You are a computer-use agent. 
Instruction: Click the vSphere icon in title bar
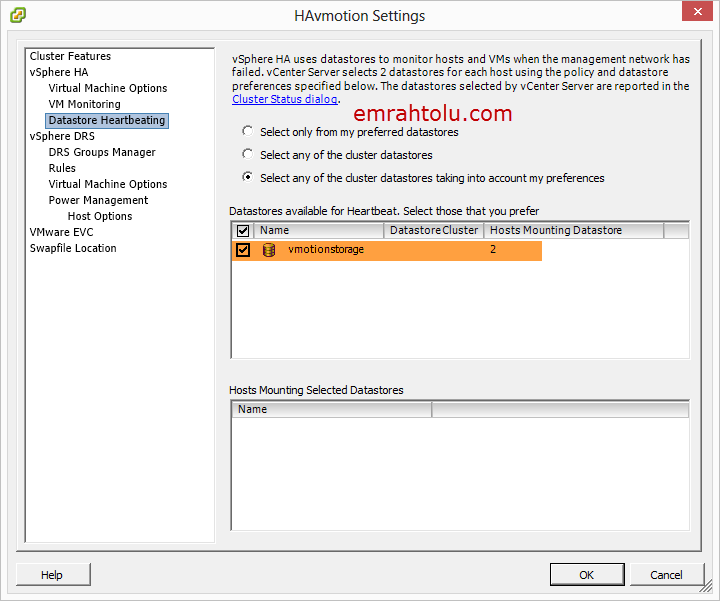coord(18,15)
